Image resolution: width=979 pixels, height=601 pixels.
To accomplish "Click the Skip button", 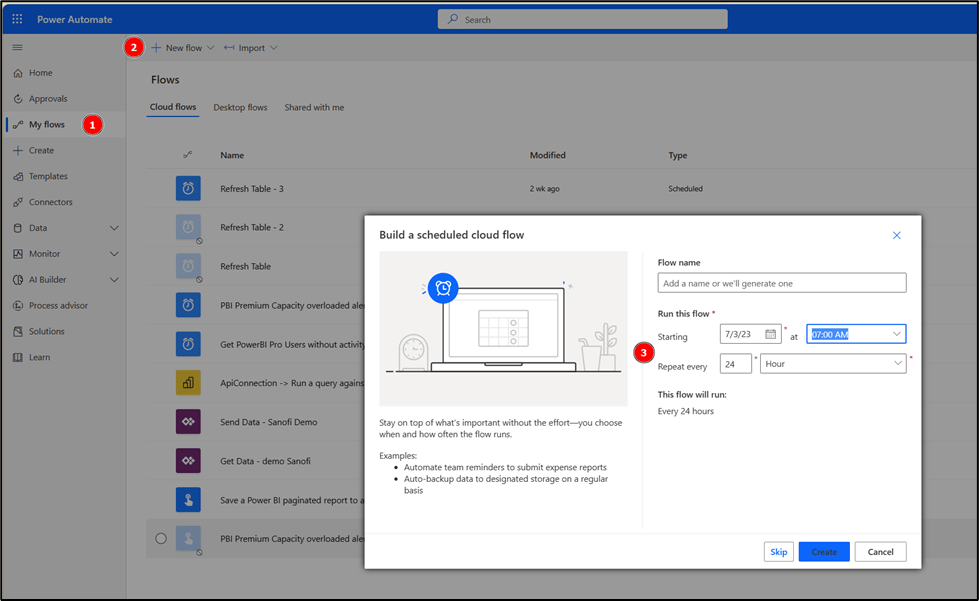I will coord(778,552).
